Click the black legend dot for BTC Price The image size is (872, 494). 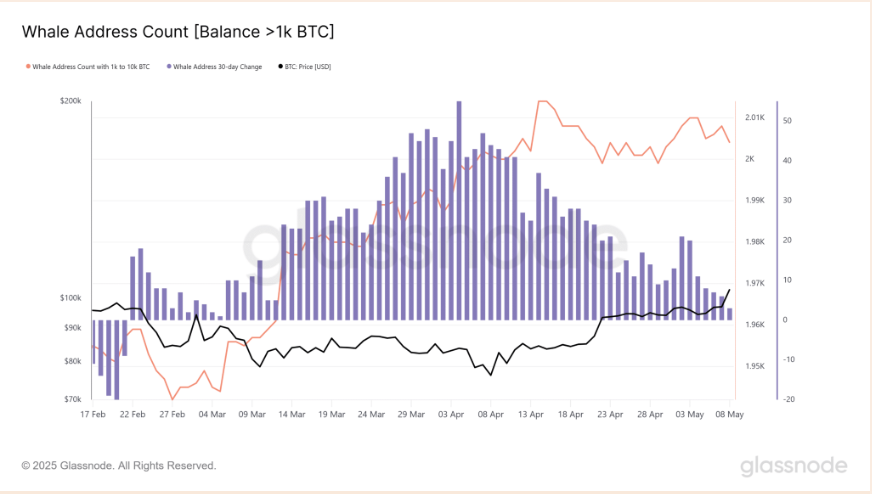[280, 67]
